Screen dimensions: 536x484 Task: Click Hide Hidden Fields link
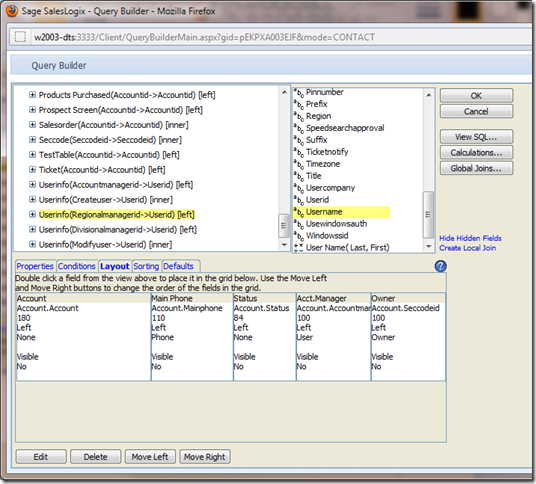point(470,238)
